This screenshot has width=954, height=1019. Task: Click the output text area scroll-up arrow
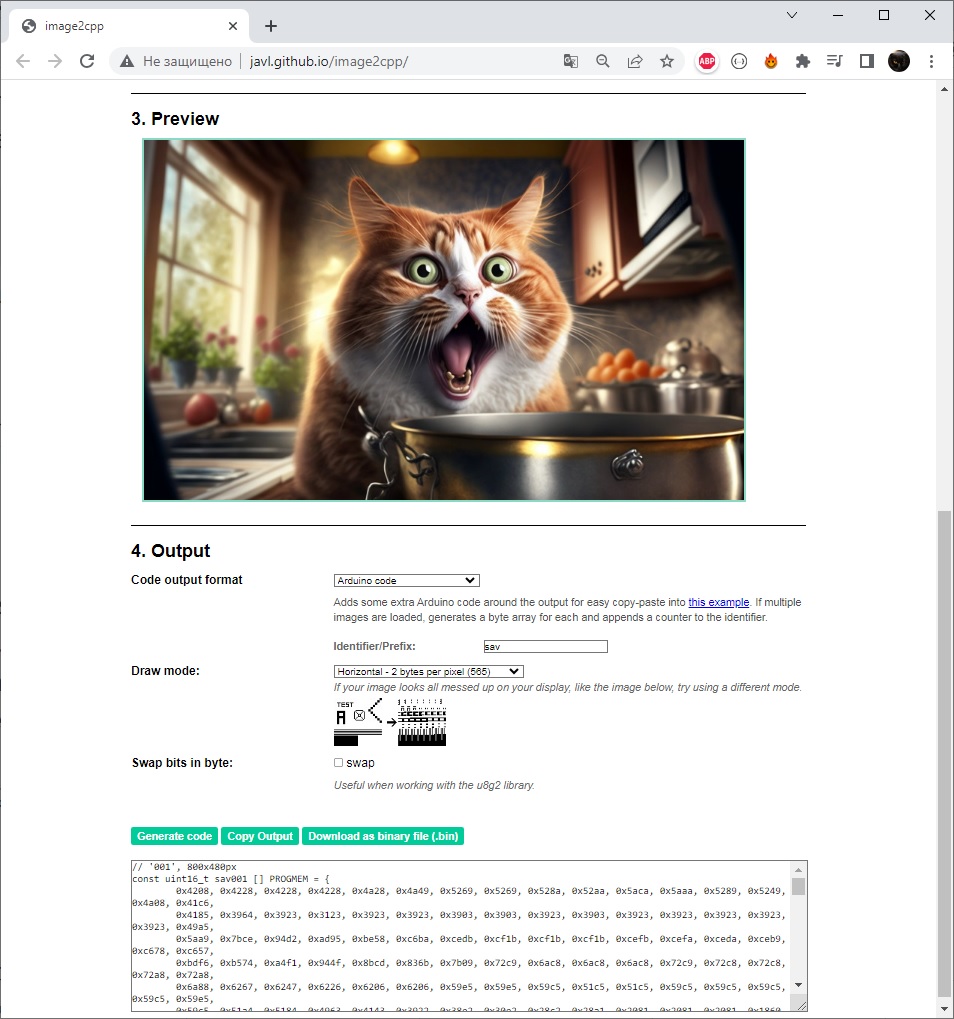799,870
